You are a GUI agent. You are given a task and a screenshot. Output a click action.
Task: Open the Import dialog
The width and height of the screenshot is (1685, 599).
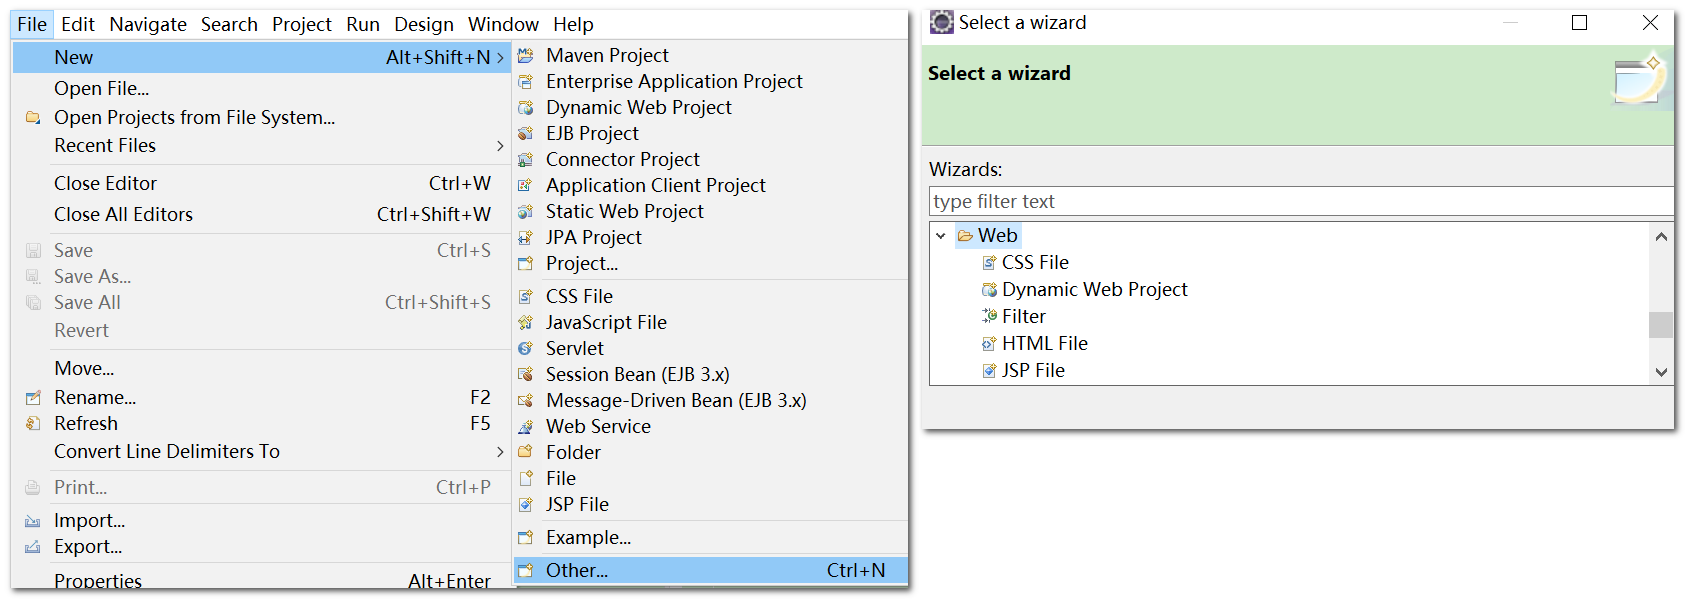coord(88,520)
